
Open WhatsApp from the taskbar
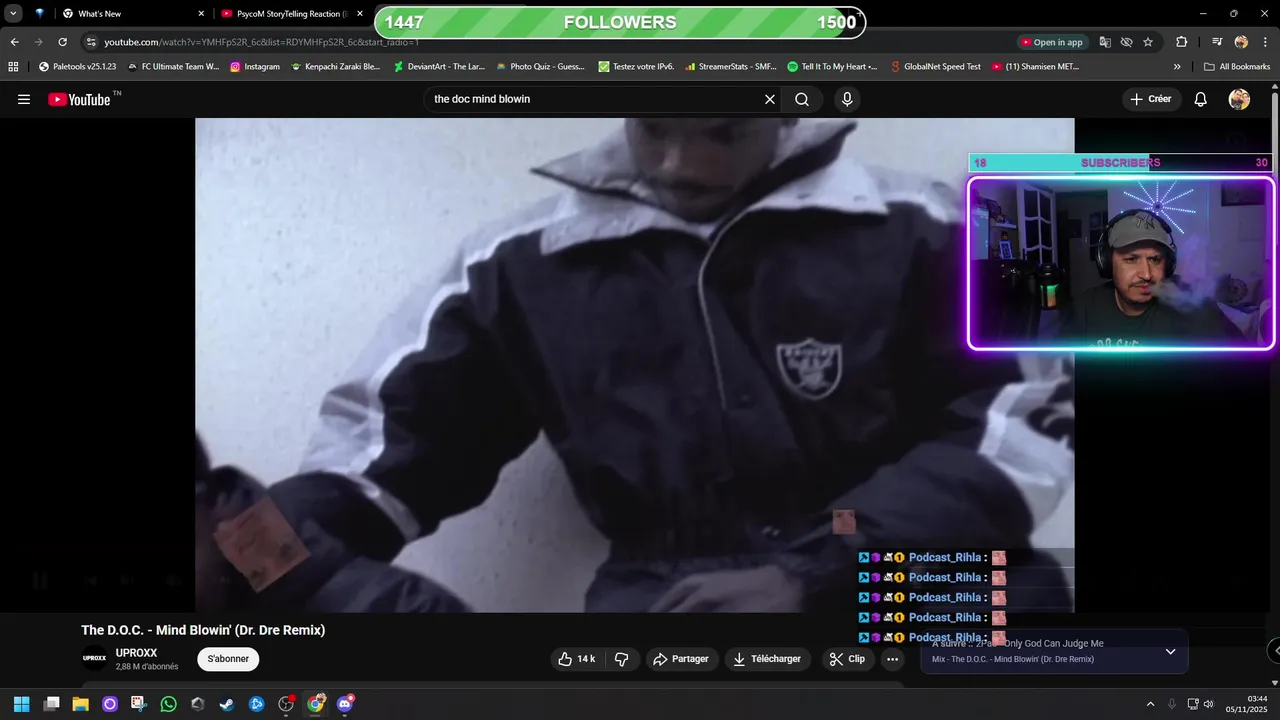coord(168,704)
